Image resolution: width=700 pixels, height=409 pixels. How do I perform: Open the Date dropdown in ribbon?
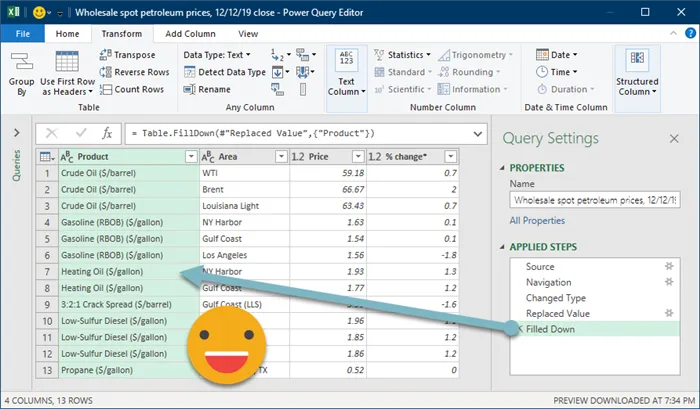tap(558, 55)
